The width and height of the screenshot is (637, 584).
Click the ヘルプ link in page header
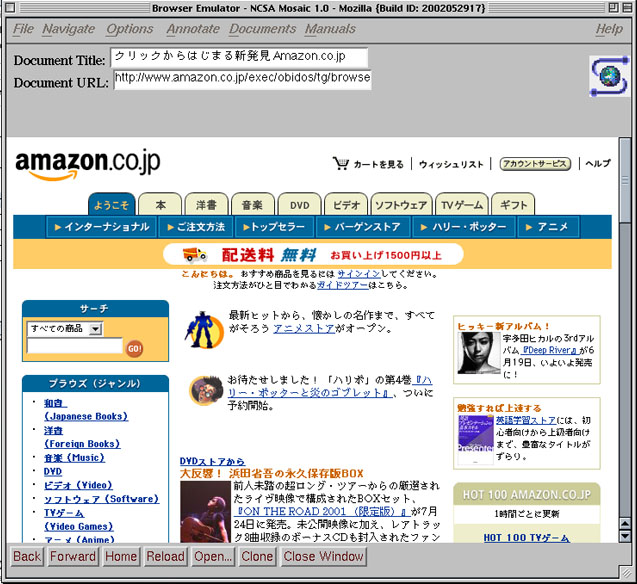[598, 163]
